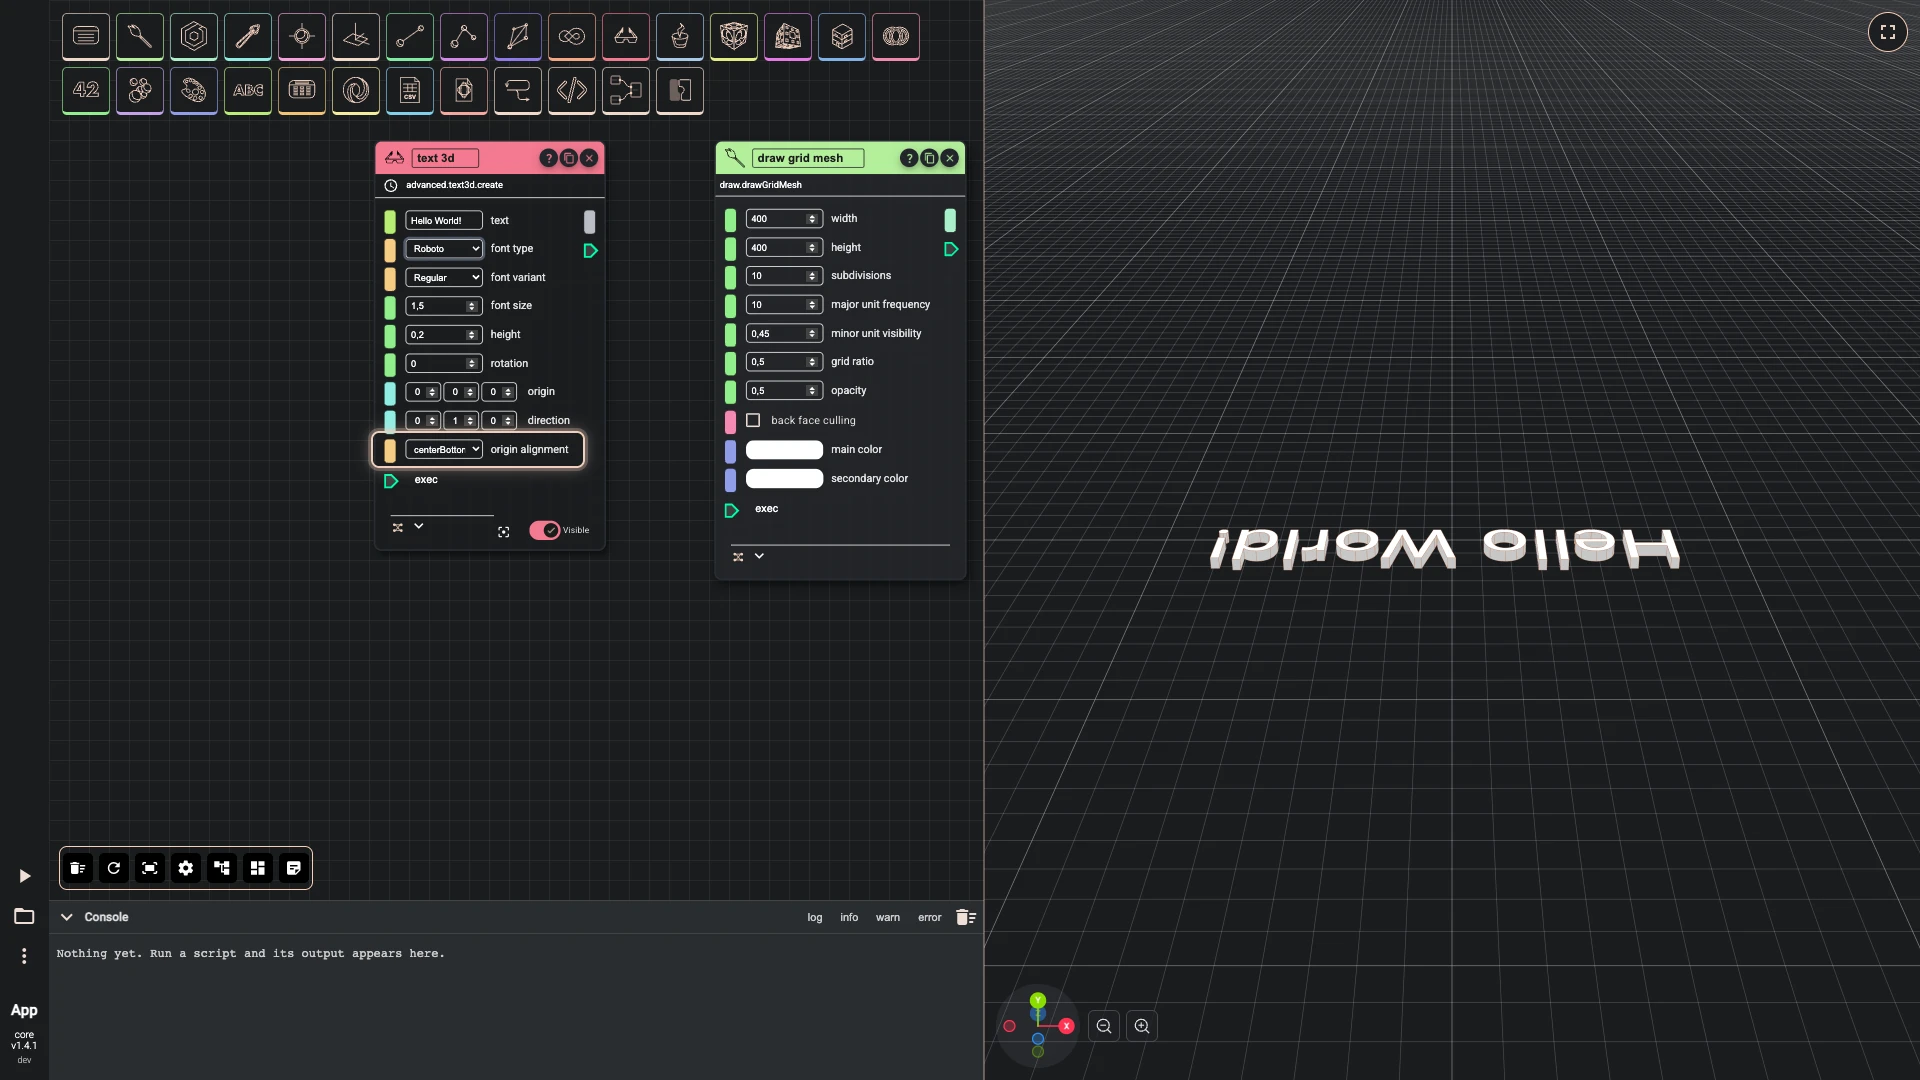Clear the canvas with trash list button
Image resolution: width=1920 pixels, height=1080 pixels.
coord(78,868)
